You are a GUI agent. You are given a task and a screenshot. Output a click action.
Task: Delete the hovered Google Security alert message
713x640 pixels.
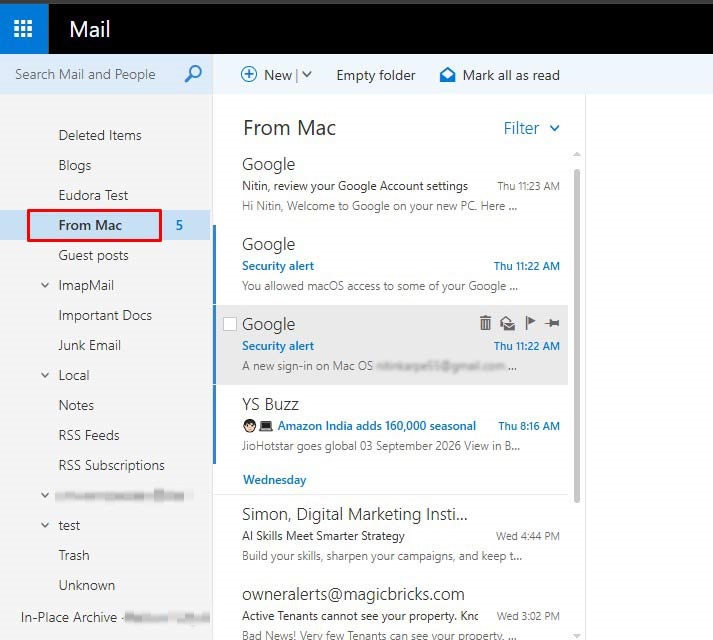click(485, 323)
